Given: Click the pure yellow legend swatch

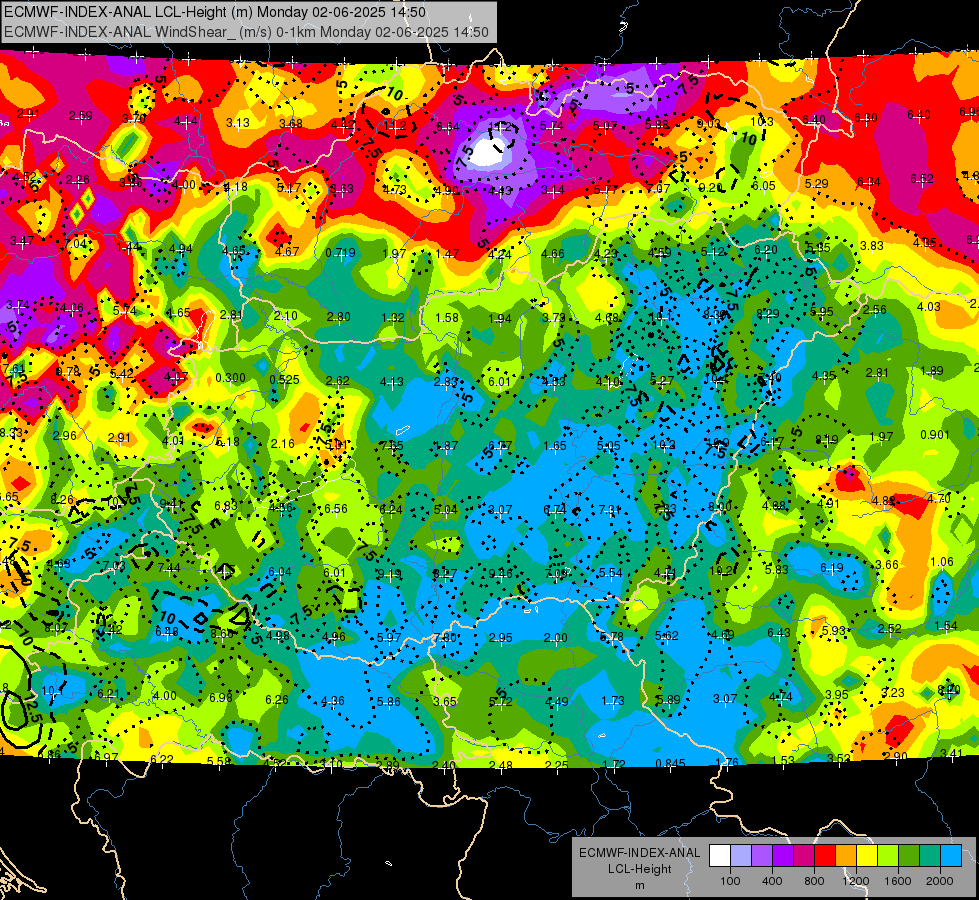Looking at the screenshot, I should coord(867,856).
